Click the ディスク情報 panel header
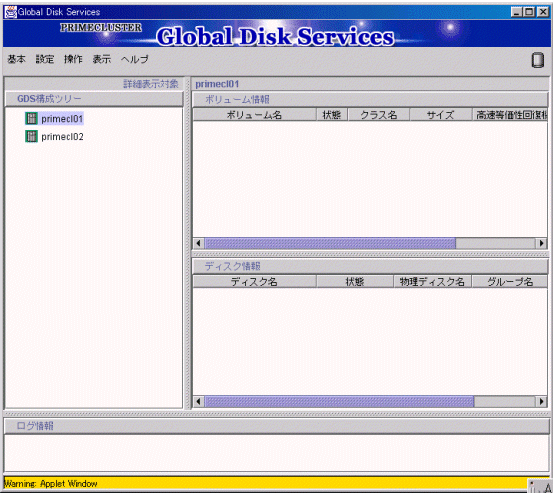 (x=370, y=267)
